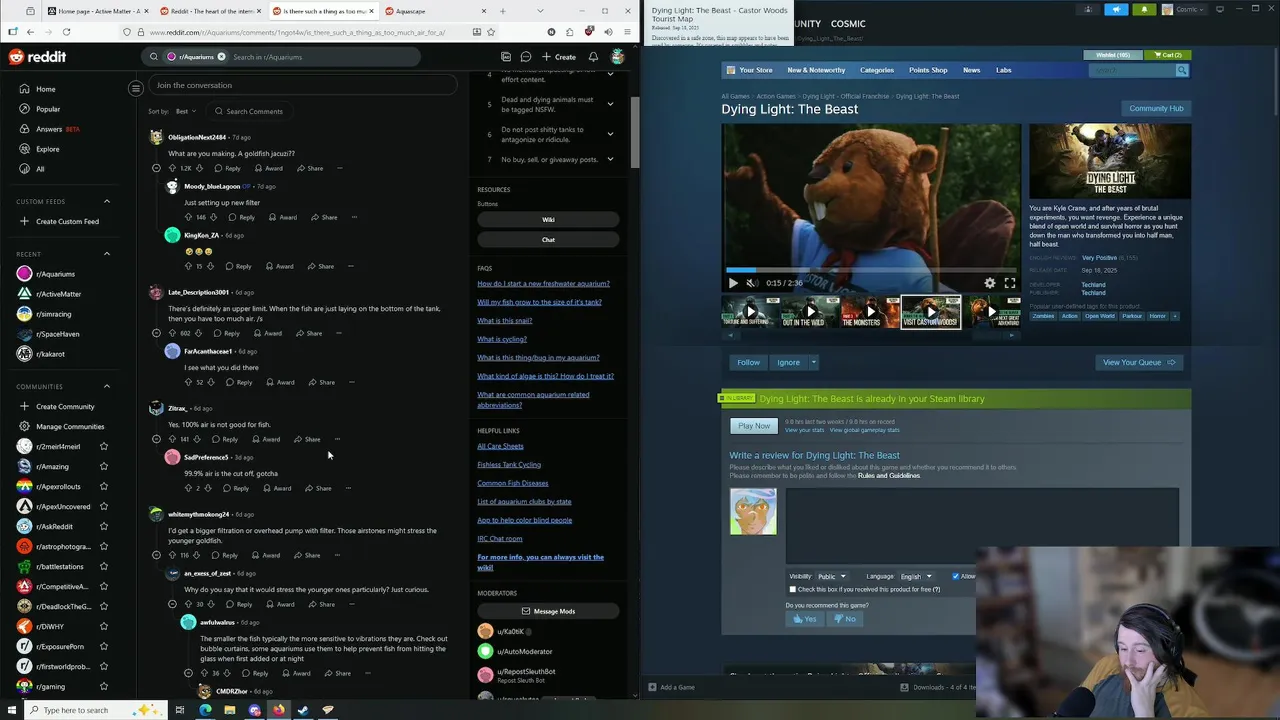Toggle comment sidebar hamburger icon
The height and width of the screenshot is (720, 1280).
(136, 88)
